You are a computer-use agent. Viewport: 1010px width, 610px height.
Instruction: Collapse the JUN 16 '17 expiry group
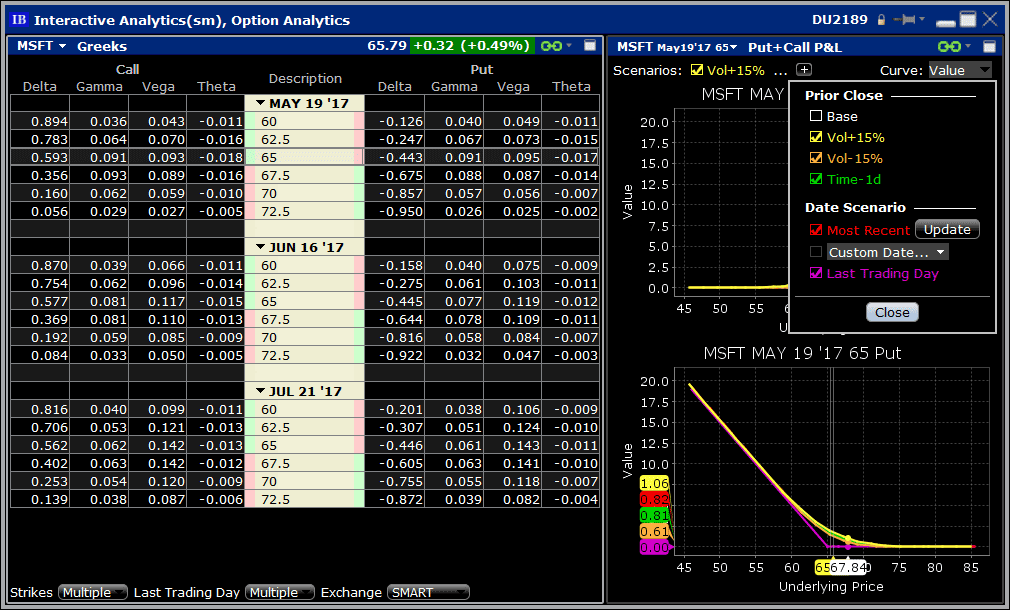click(260, 247)
